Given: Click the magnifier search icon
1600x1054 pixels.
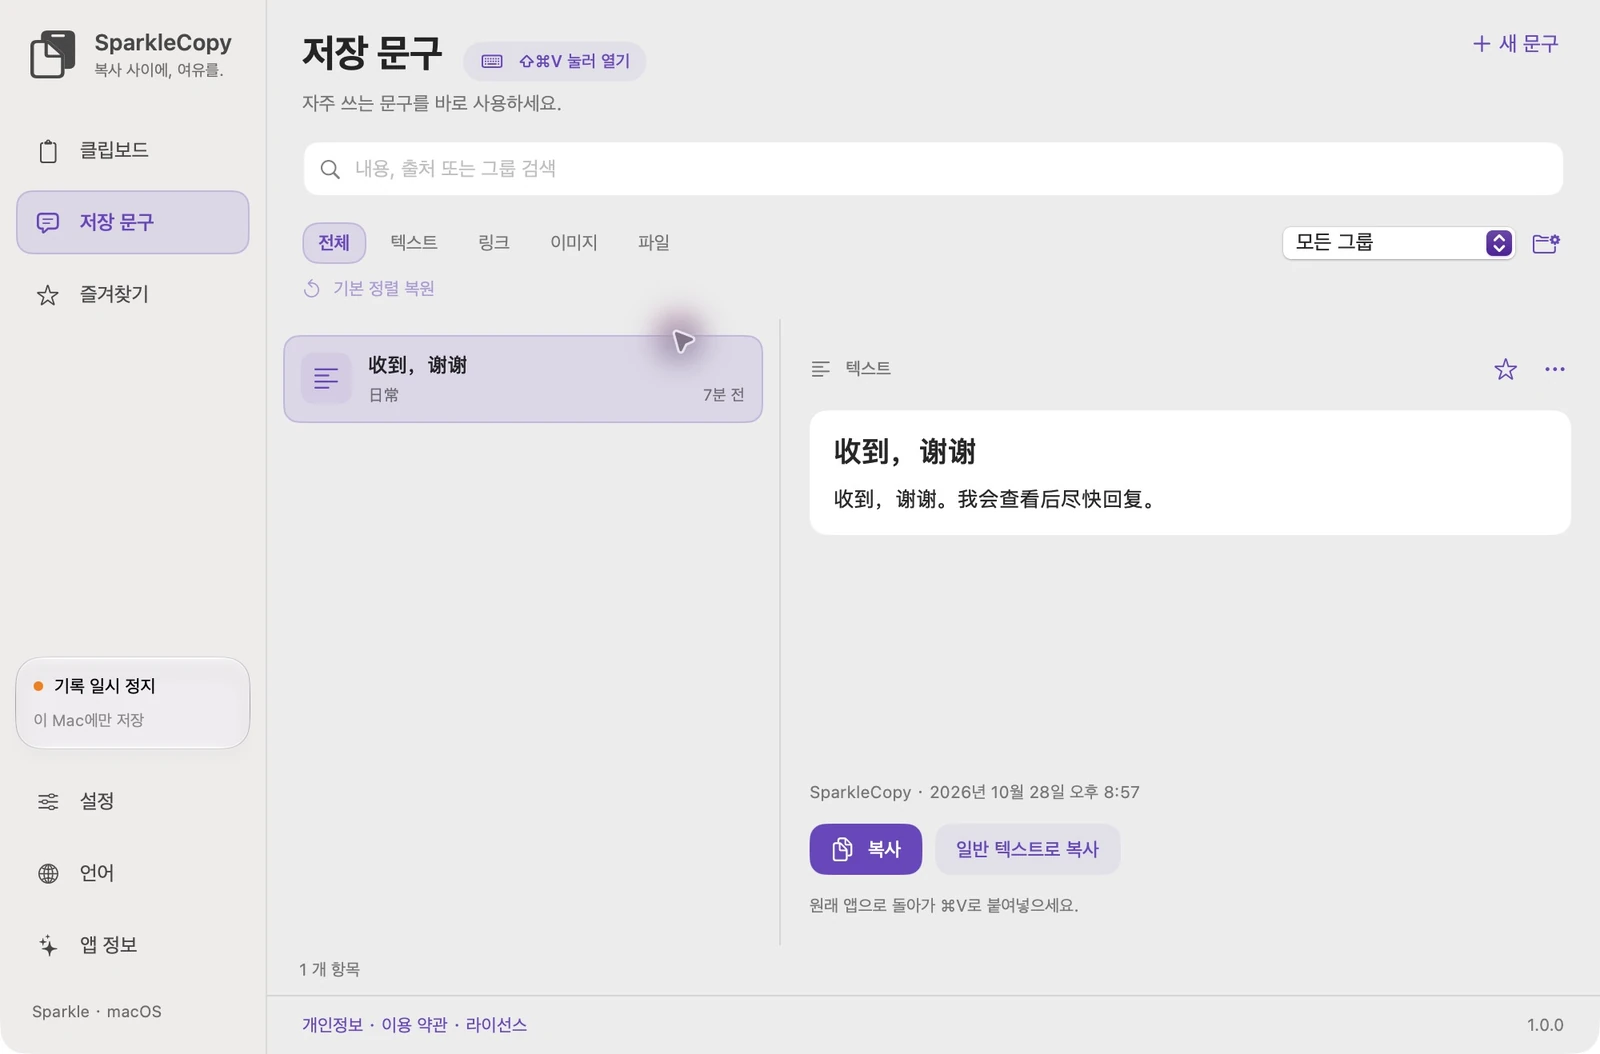Looking at the screenshot, I should pos(330,169).
